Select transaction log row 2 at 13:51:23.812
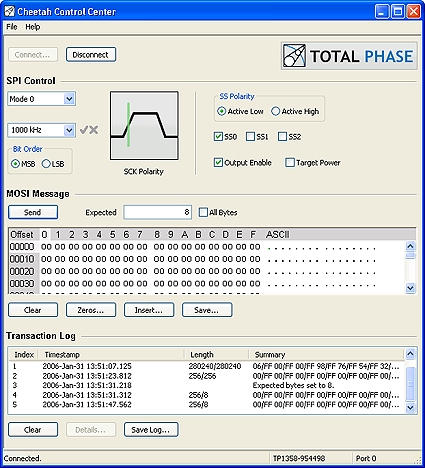Screen dimensions: 425x468 point(206,376)
